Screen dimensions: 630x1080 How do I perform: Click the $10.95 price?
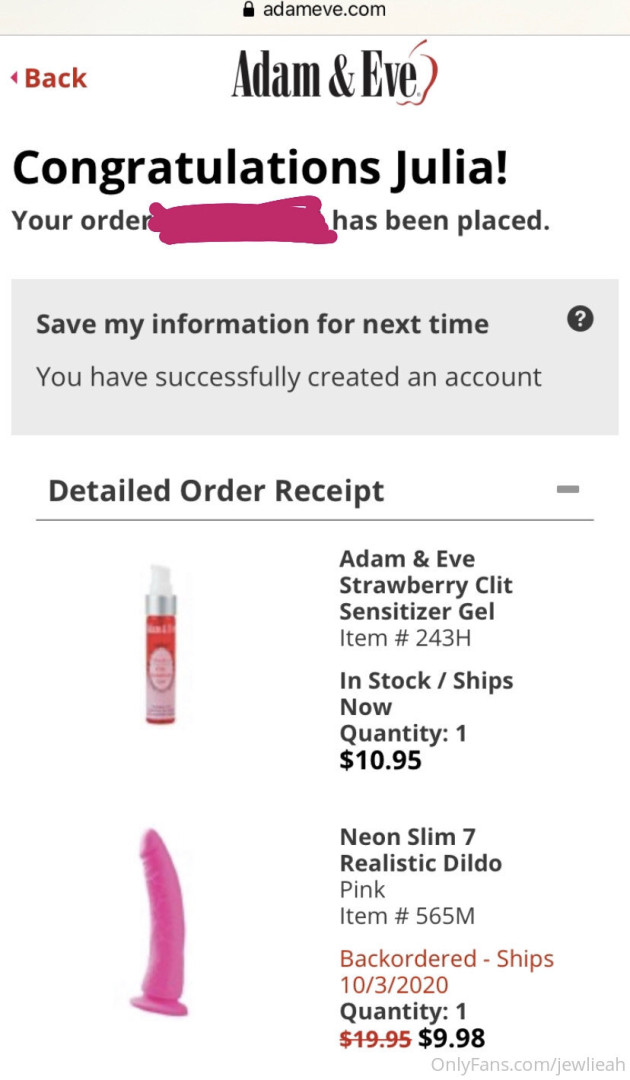pyautogui.click(x=380, y=761)
